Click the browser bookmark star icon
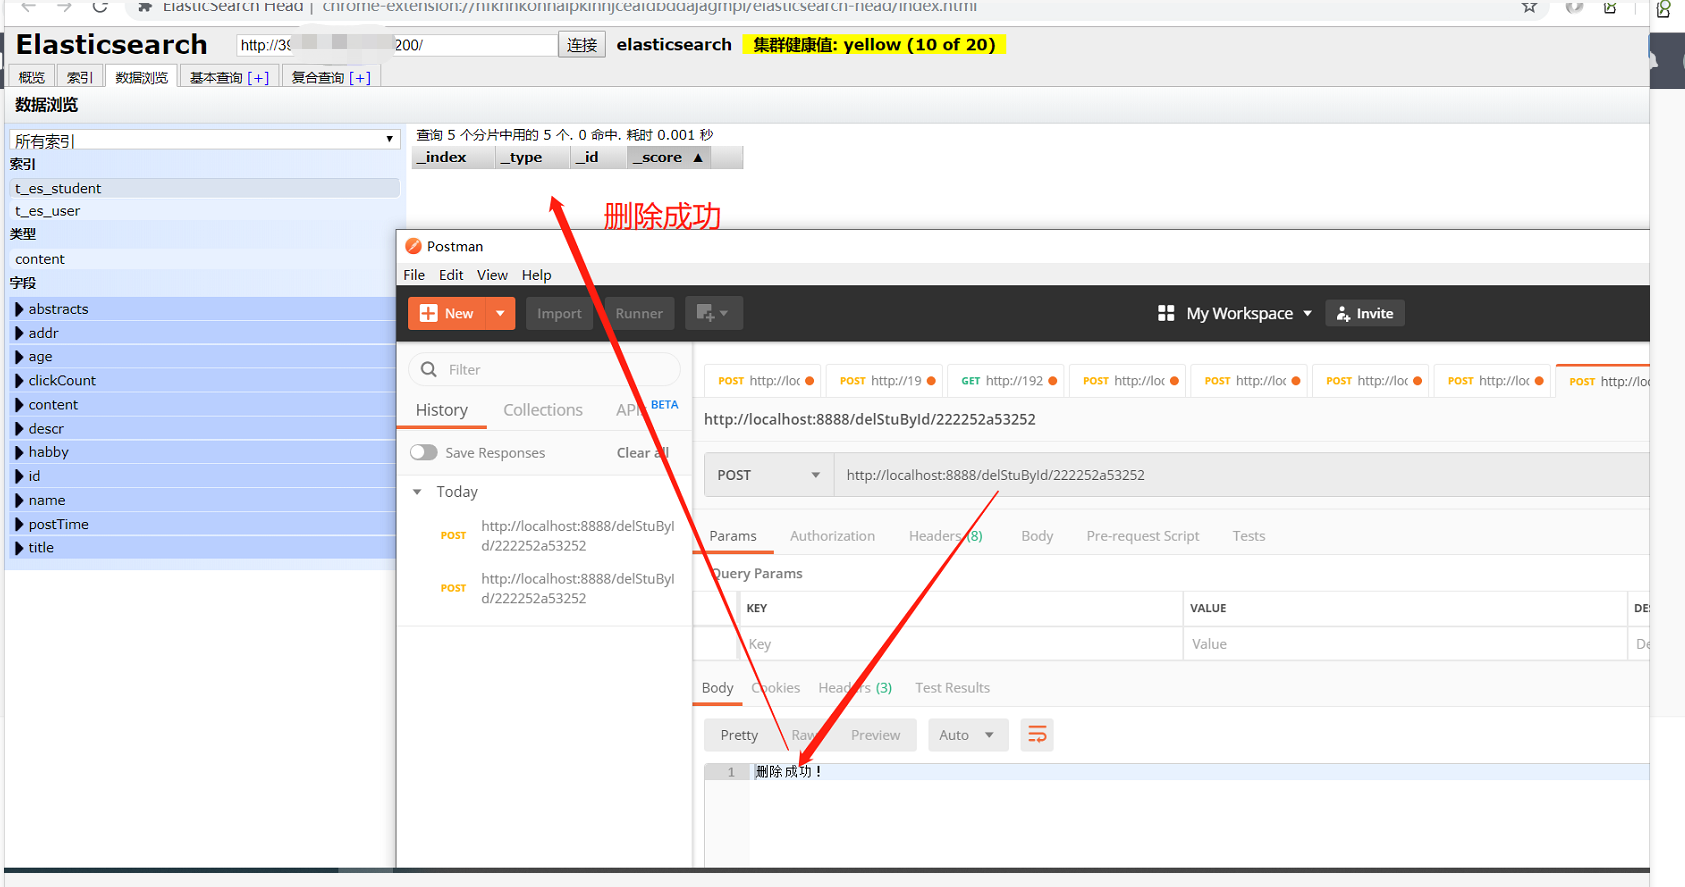Viewport: 1685px width, 887px height. 1529,7
